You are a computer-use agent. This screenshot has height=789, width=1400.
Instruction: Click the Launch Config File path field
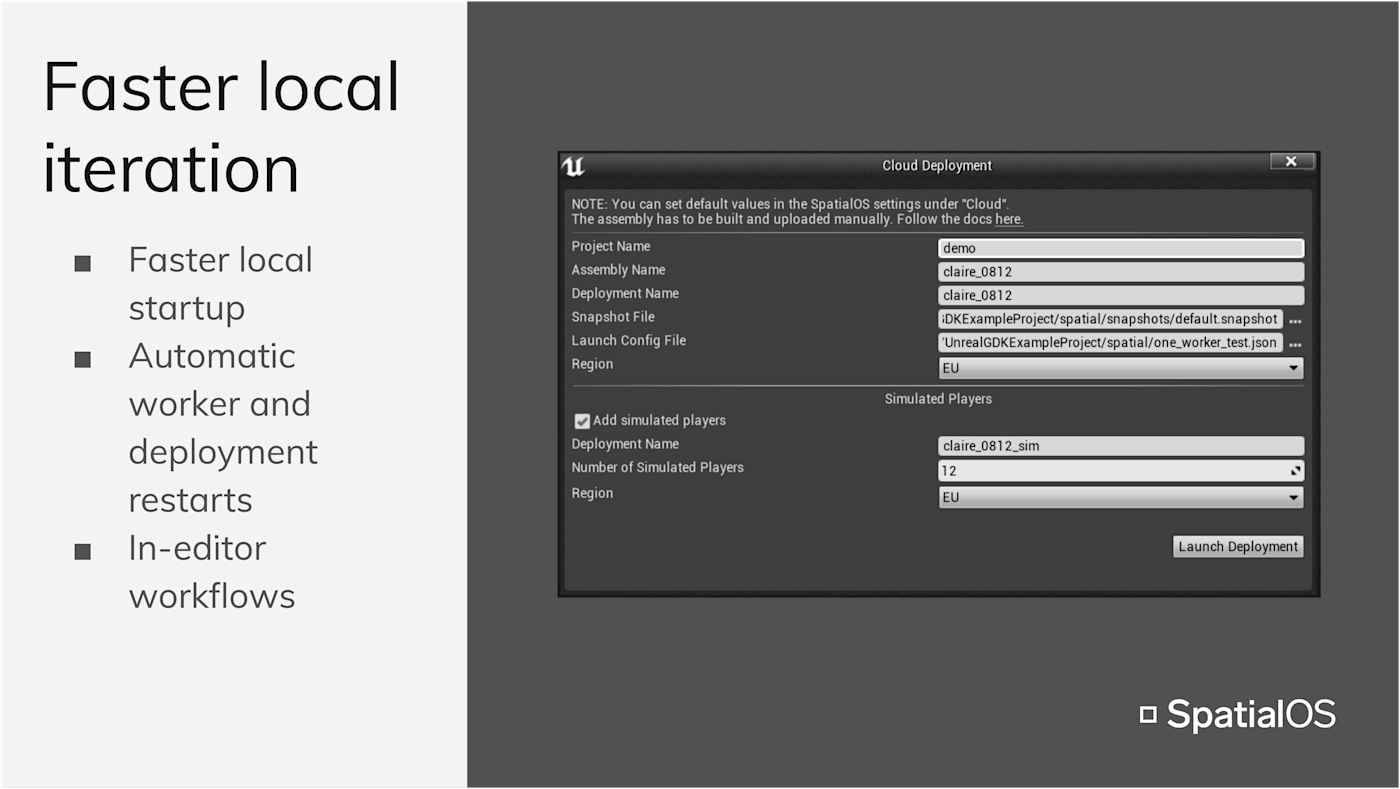1110,343
